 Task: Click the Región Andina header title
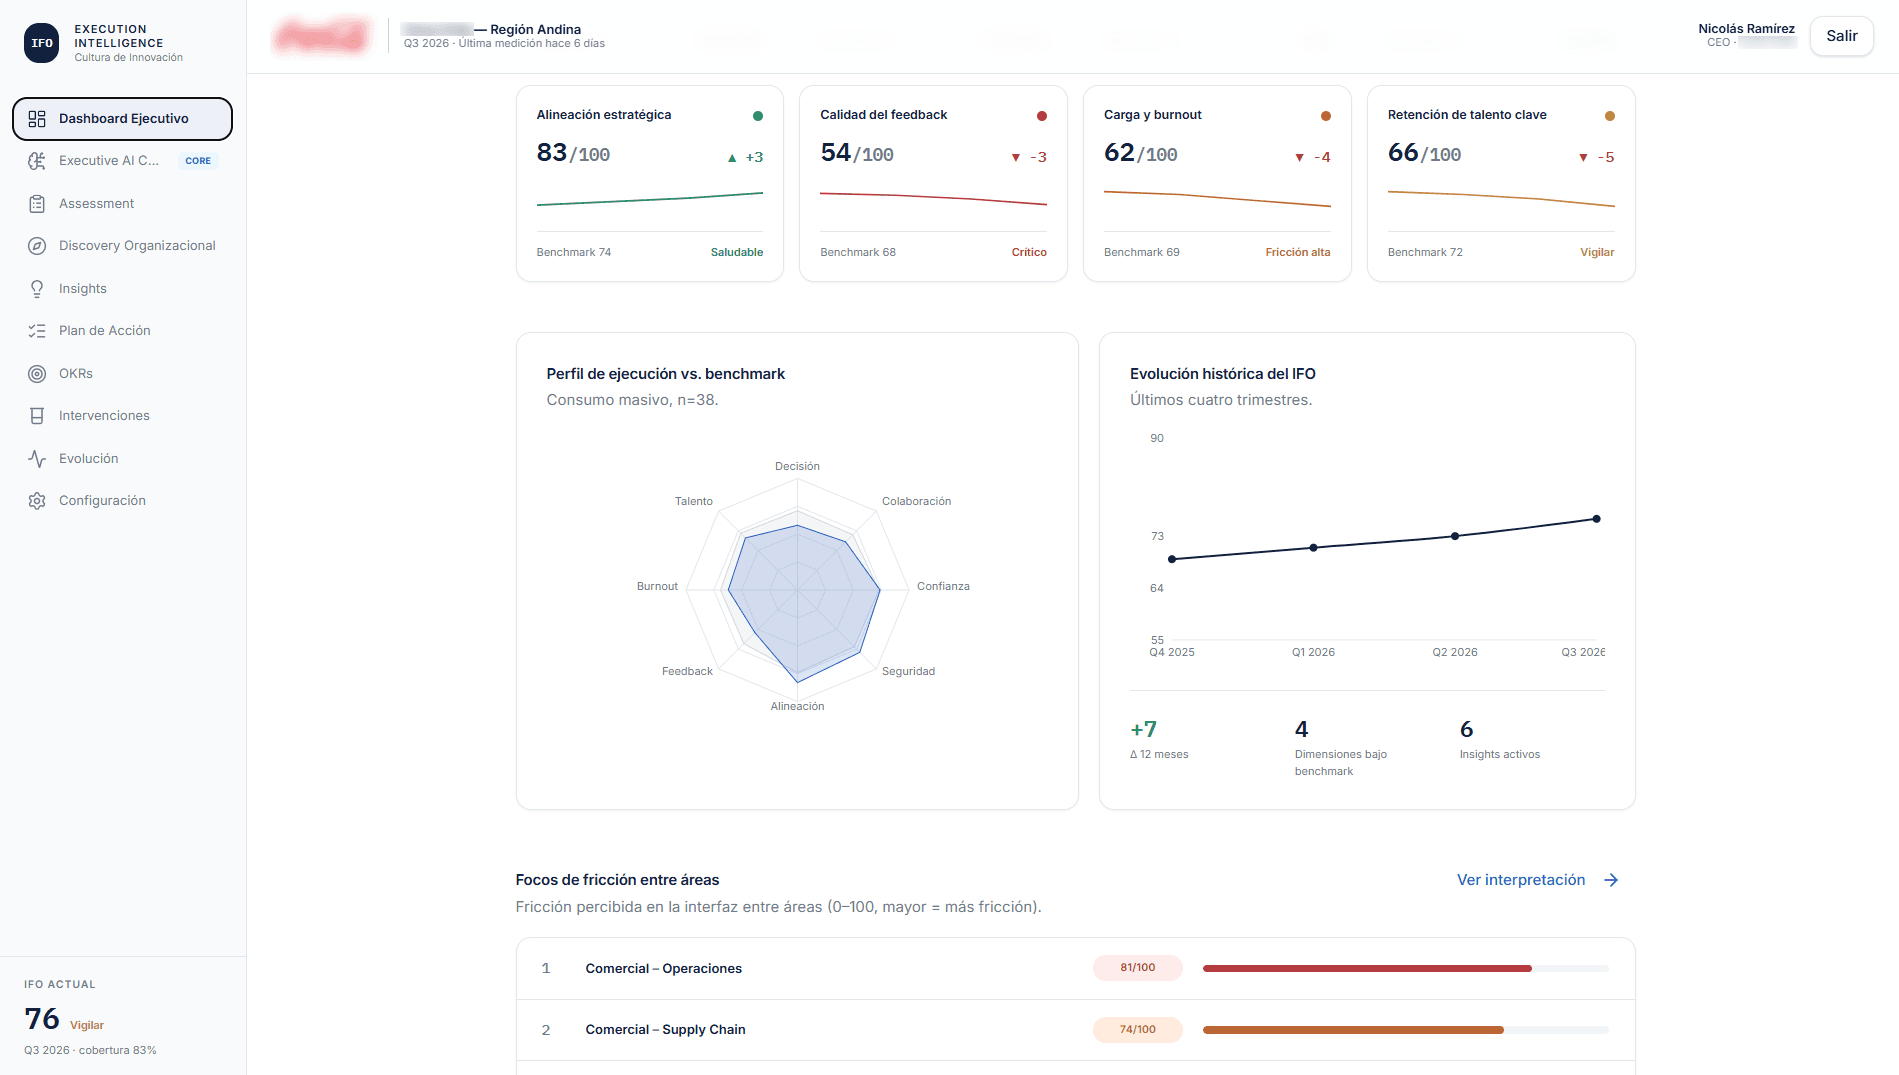pos(535,30)
